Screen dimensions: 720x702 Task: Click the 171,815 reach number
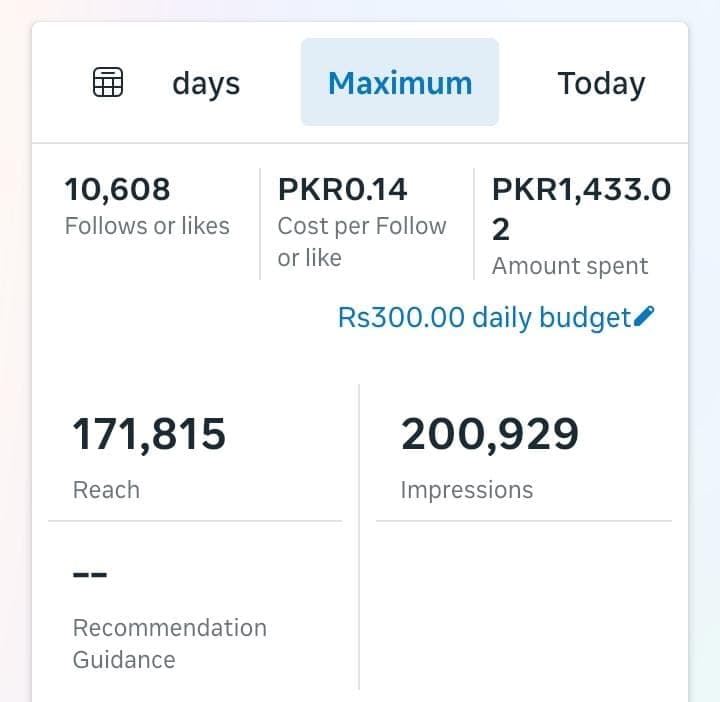pos(149,435)
